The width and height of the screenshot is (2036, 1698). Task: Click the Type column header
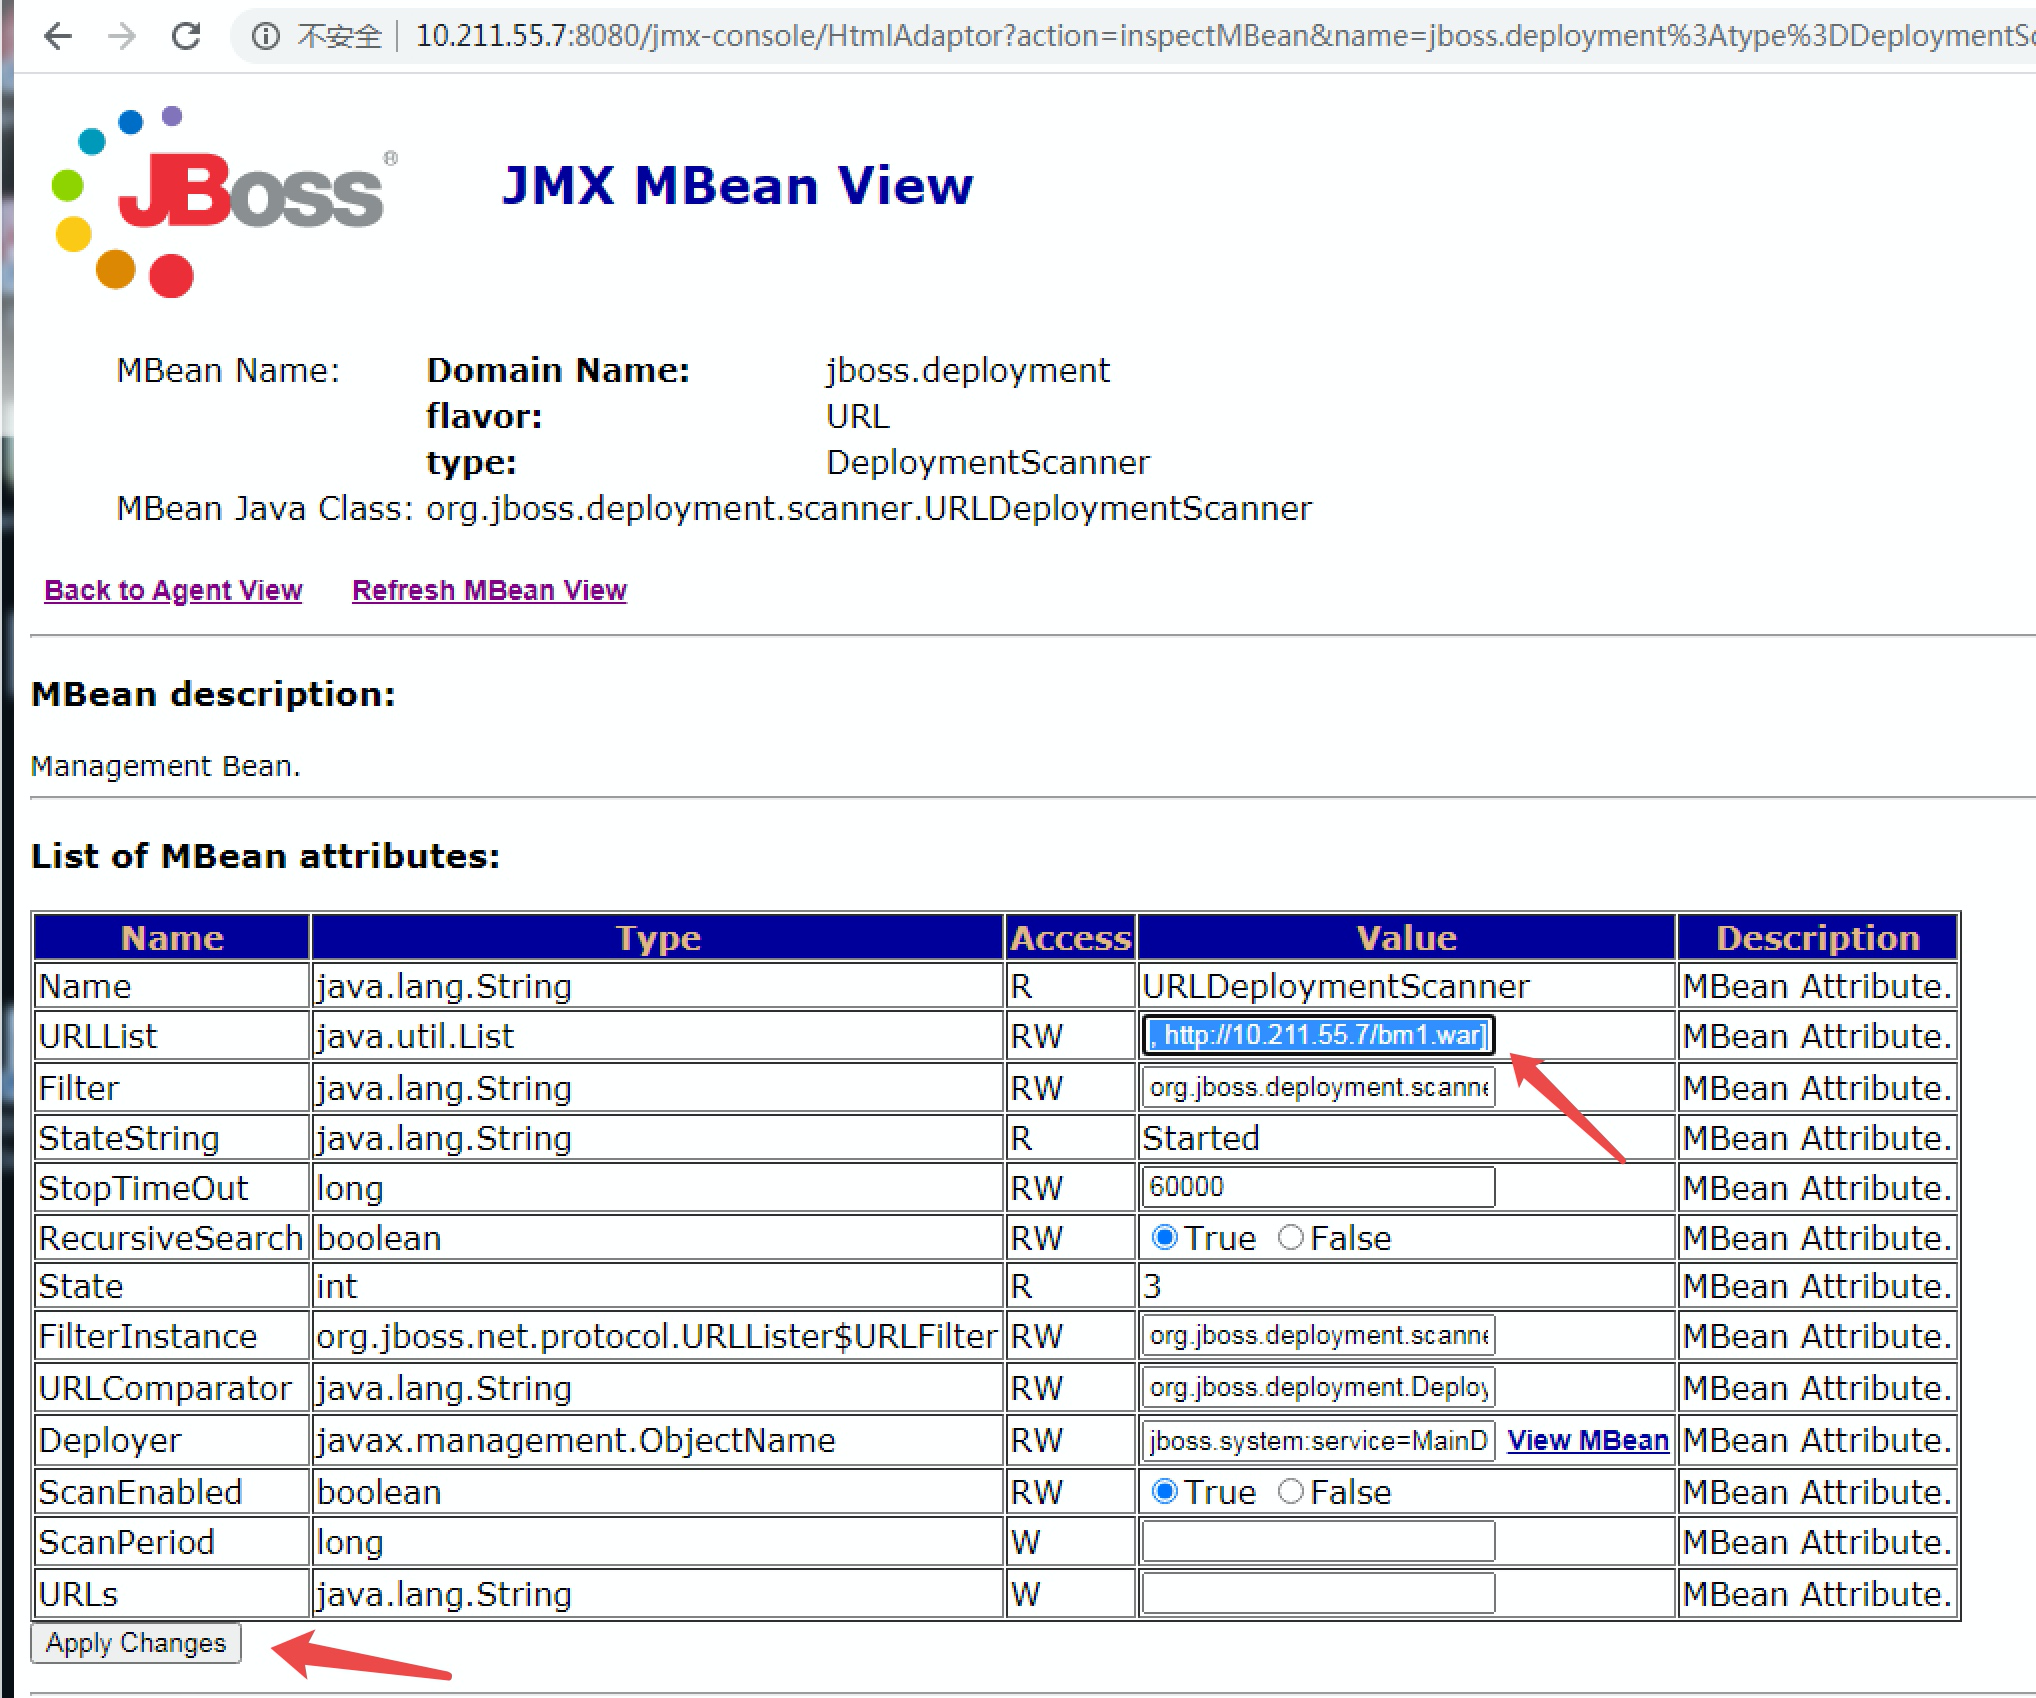pyautogui.click(x=657, y=937)
